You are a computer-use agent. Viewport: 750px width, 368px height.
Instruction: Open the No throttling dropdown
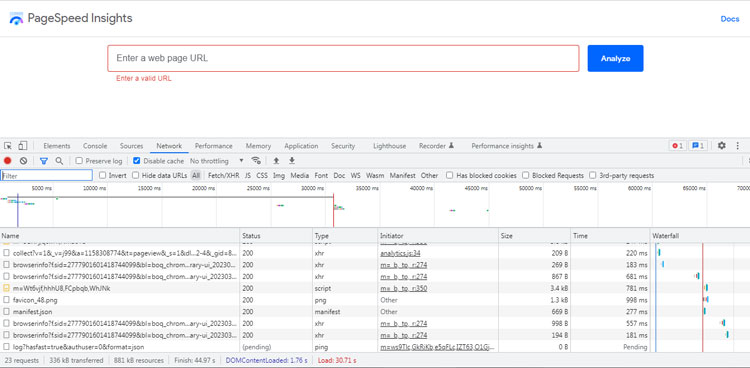[x=217, y=161]
